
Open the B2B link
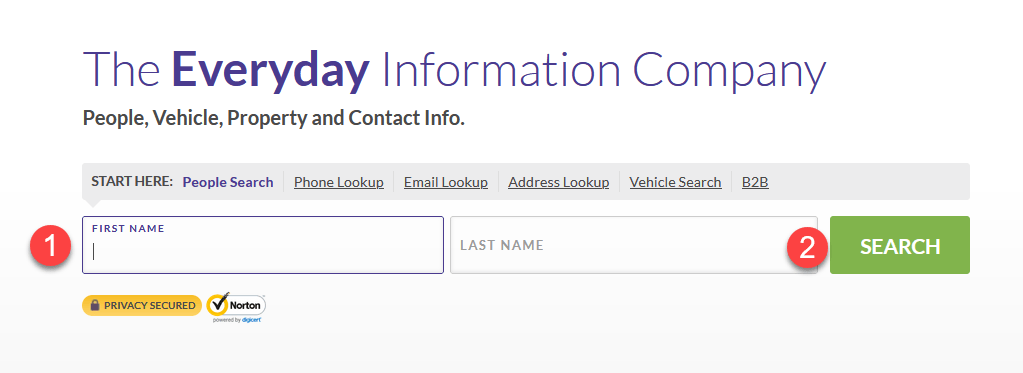pyautogui.click(x=755, y=182)
